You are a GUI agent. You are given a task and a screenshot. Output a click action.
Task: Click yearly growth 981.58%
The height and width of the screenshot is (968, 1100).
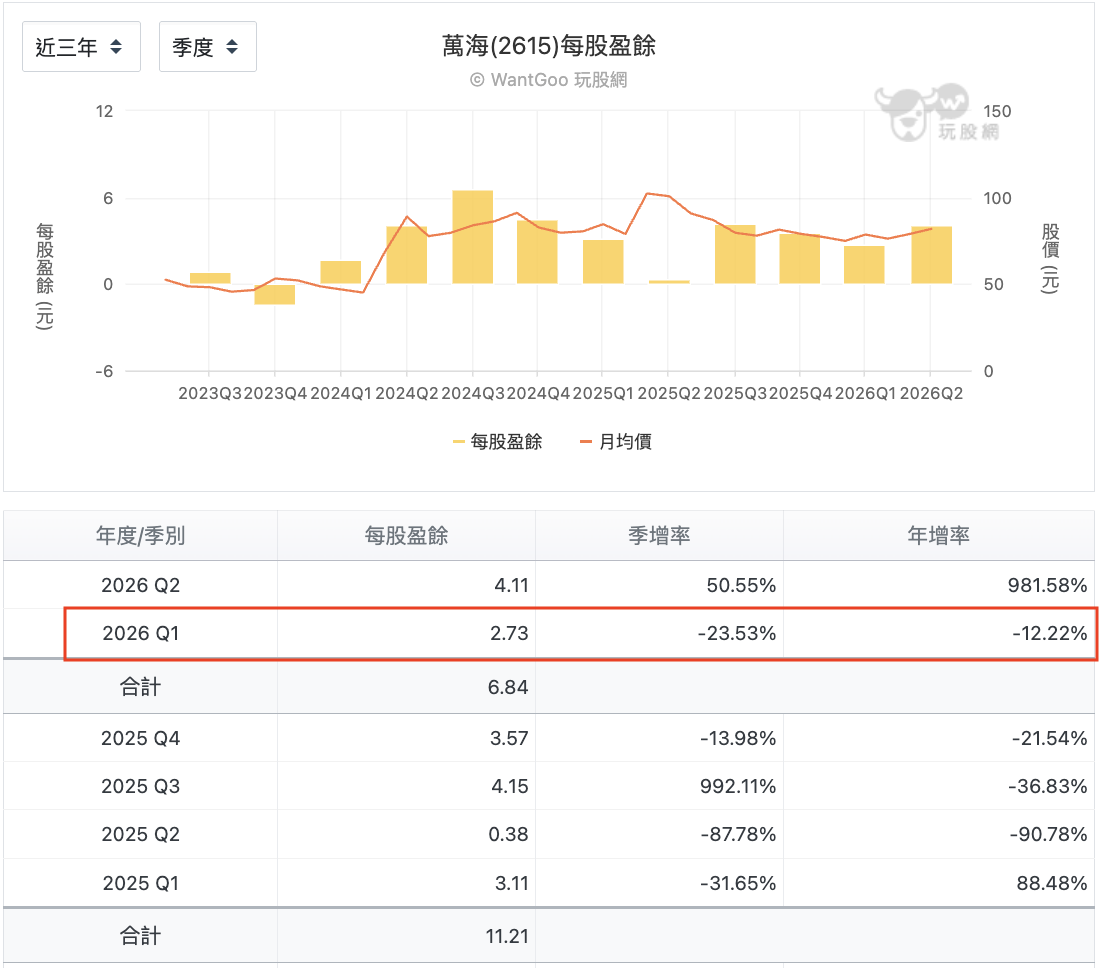[1047, 585]
